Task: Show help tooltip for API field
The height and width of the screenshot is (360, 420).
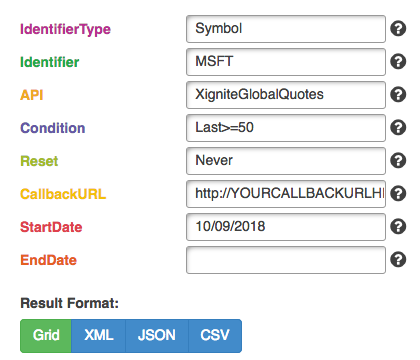Action: [x=398, y=95]
